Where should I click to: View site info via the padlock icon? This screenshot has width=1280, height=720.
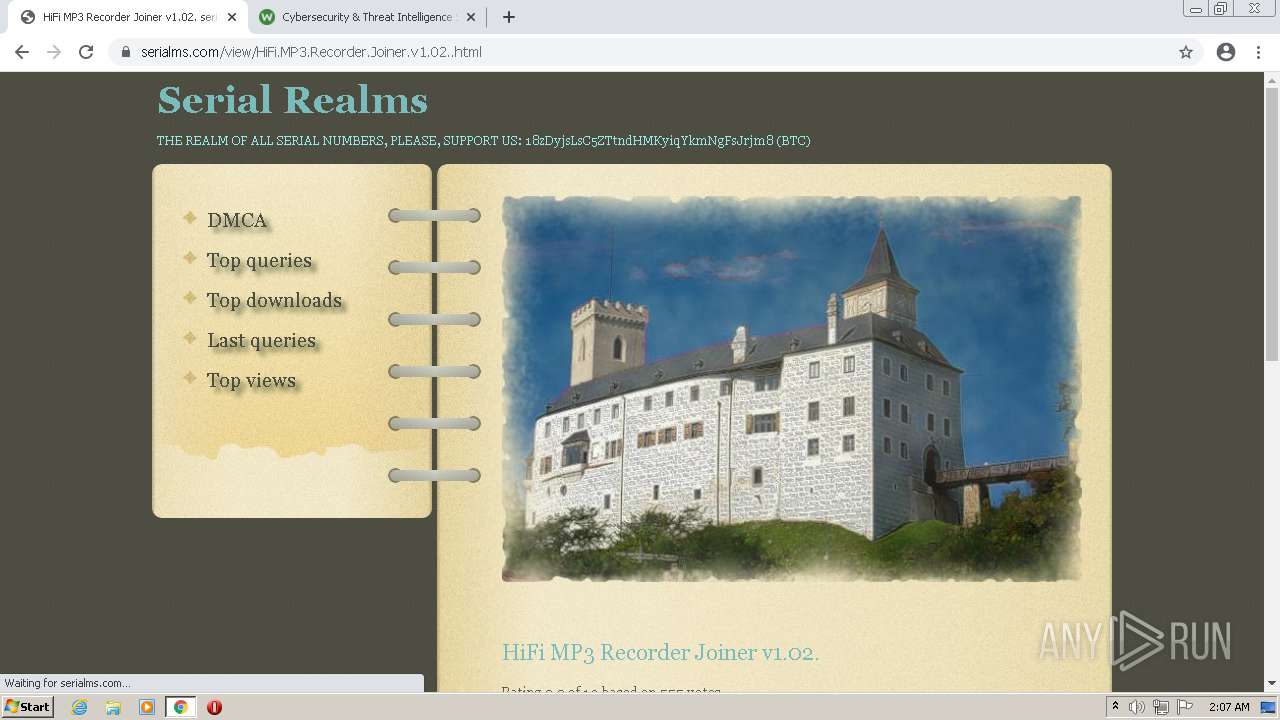pyautogui.click(x=126, y=52)
